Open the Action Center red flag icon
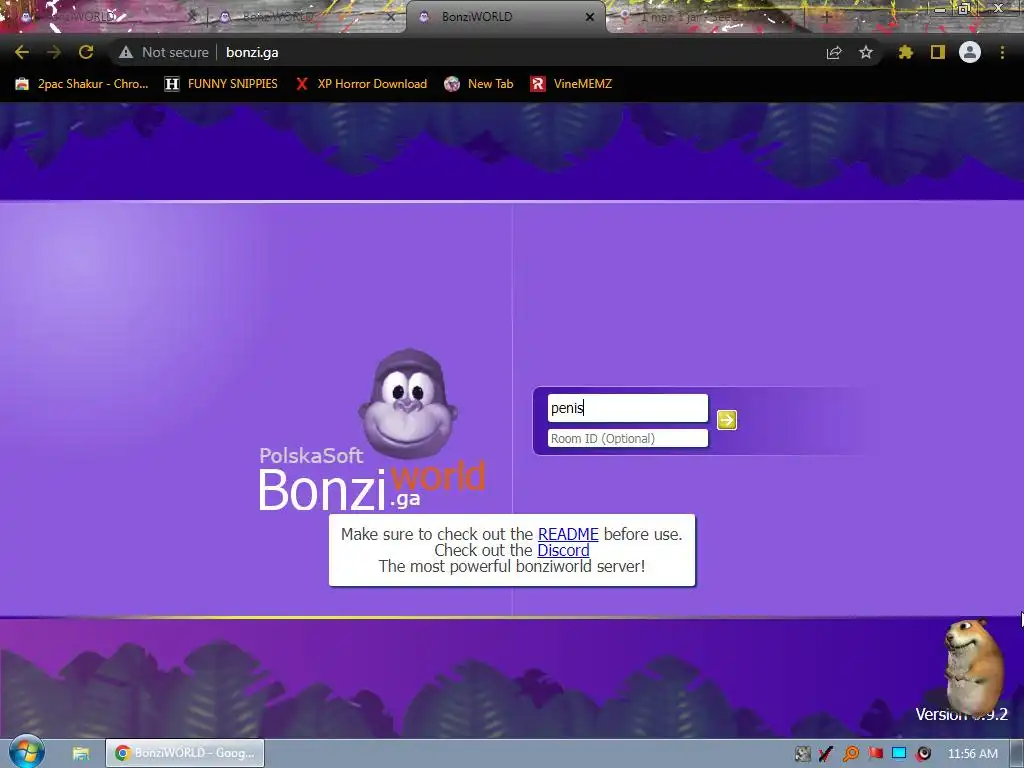 tap(876, 754)
